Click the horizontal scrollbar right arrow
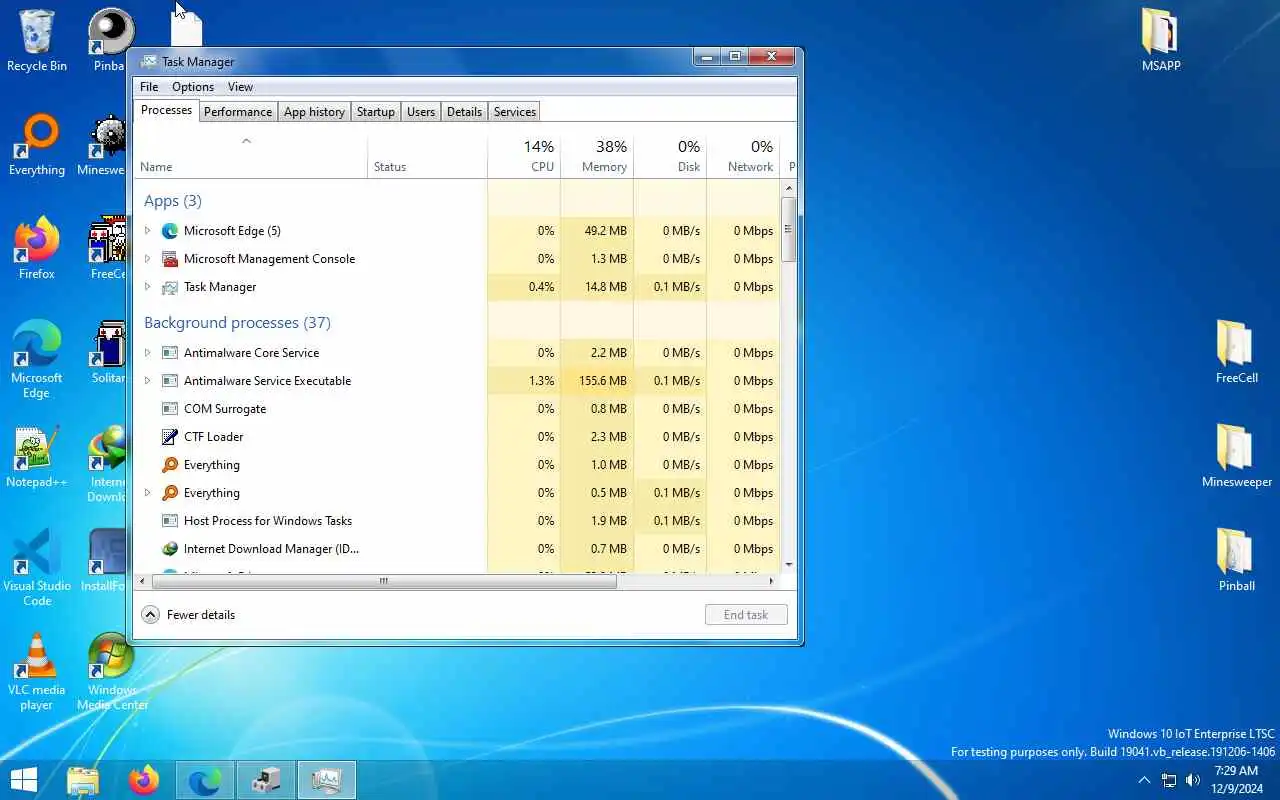The height and width of the screenshot is (800, 1280). tap(771, 581)
